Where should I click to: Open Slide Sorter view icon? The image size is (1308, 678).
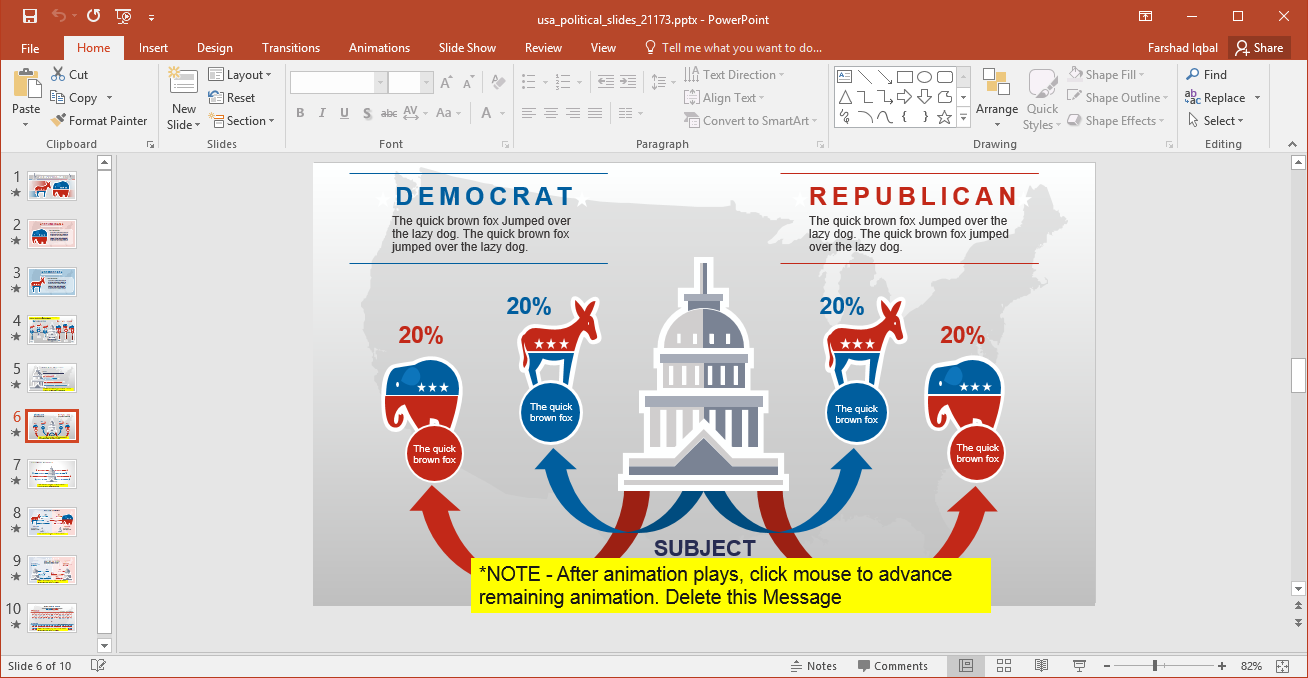click(x=1003, y=666)
